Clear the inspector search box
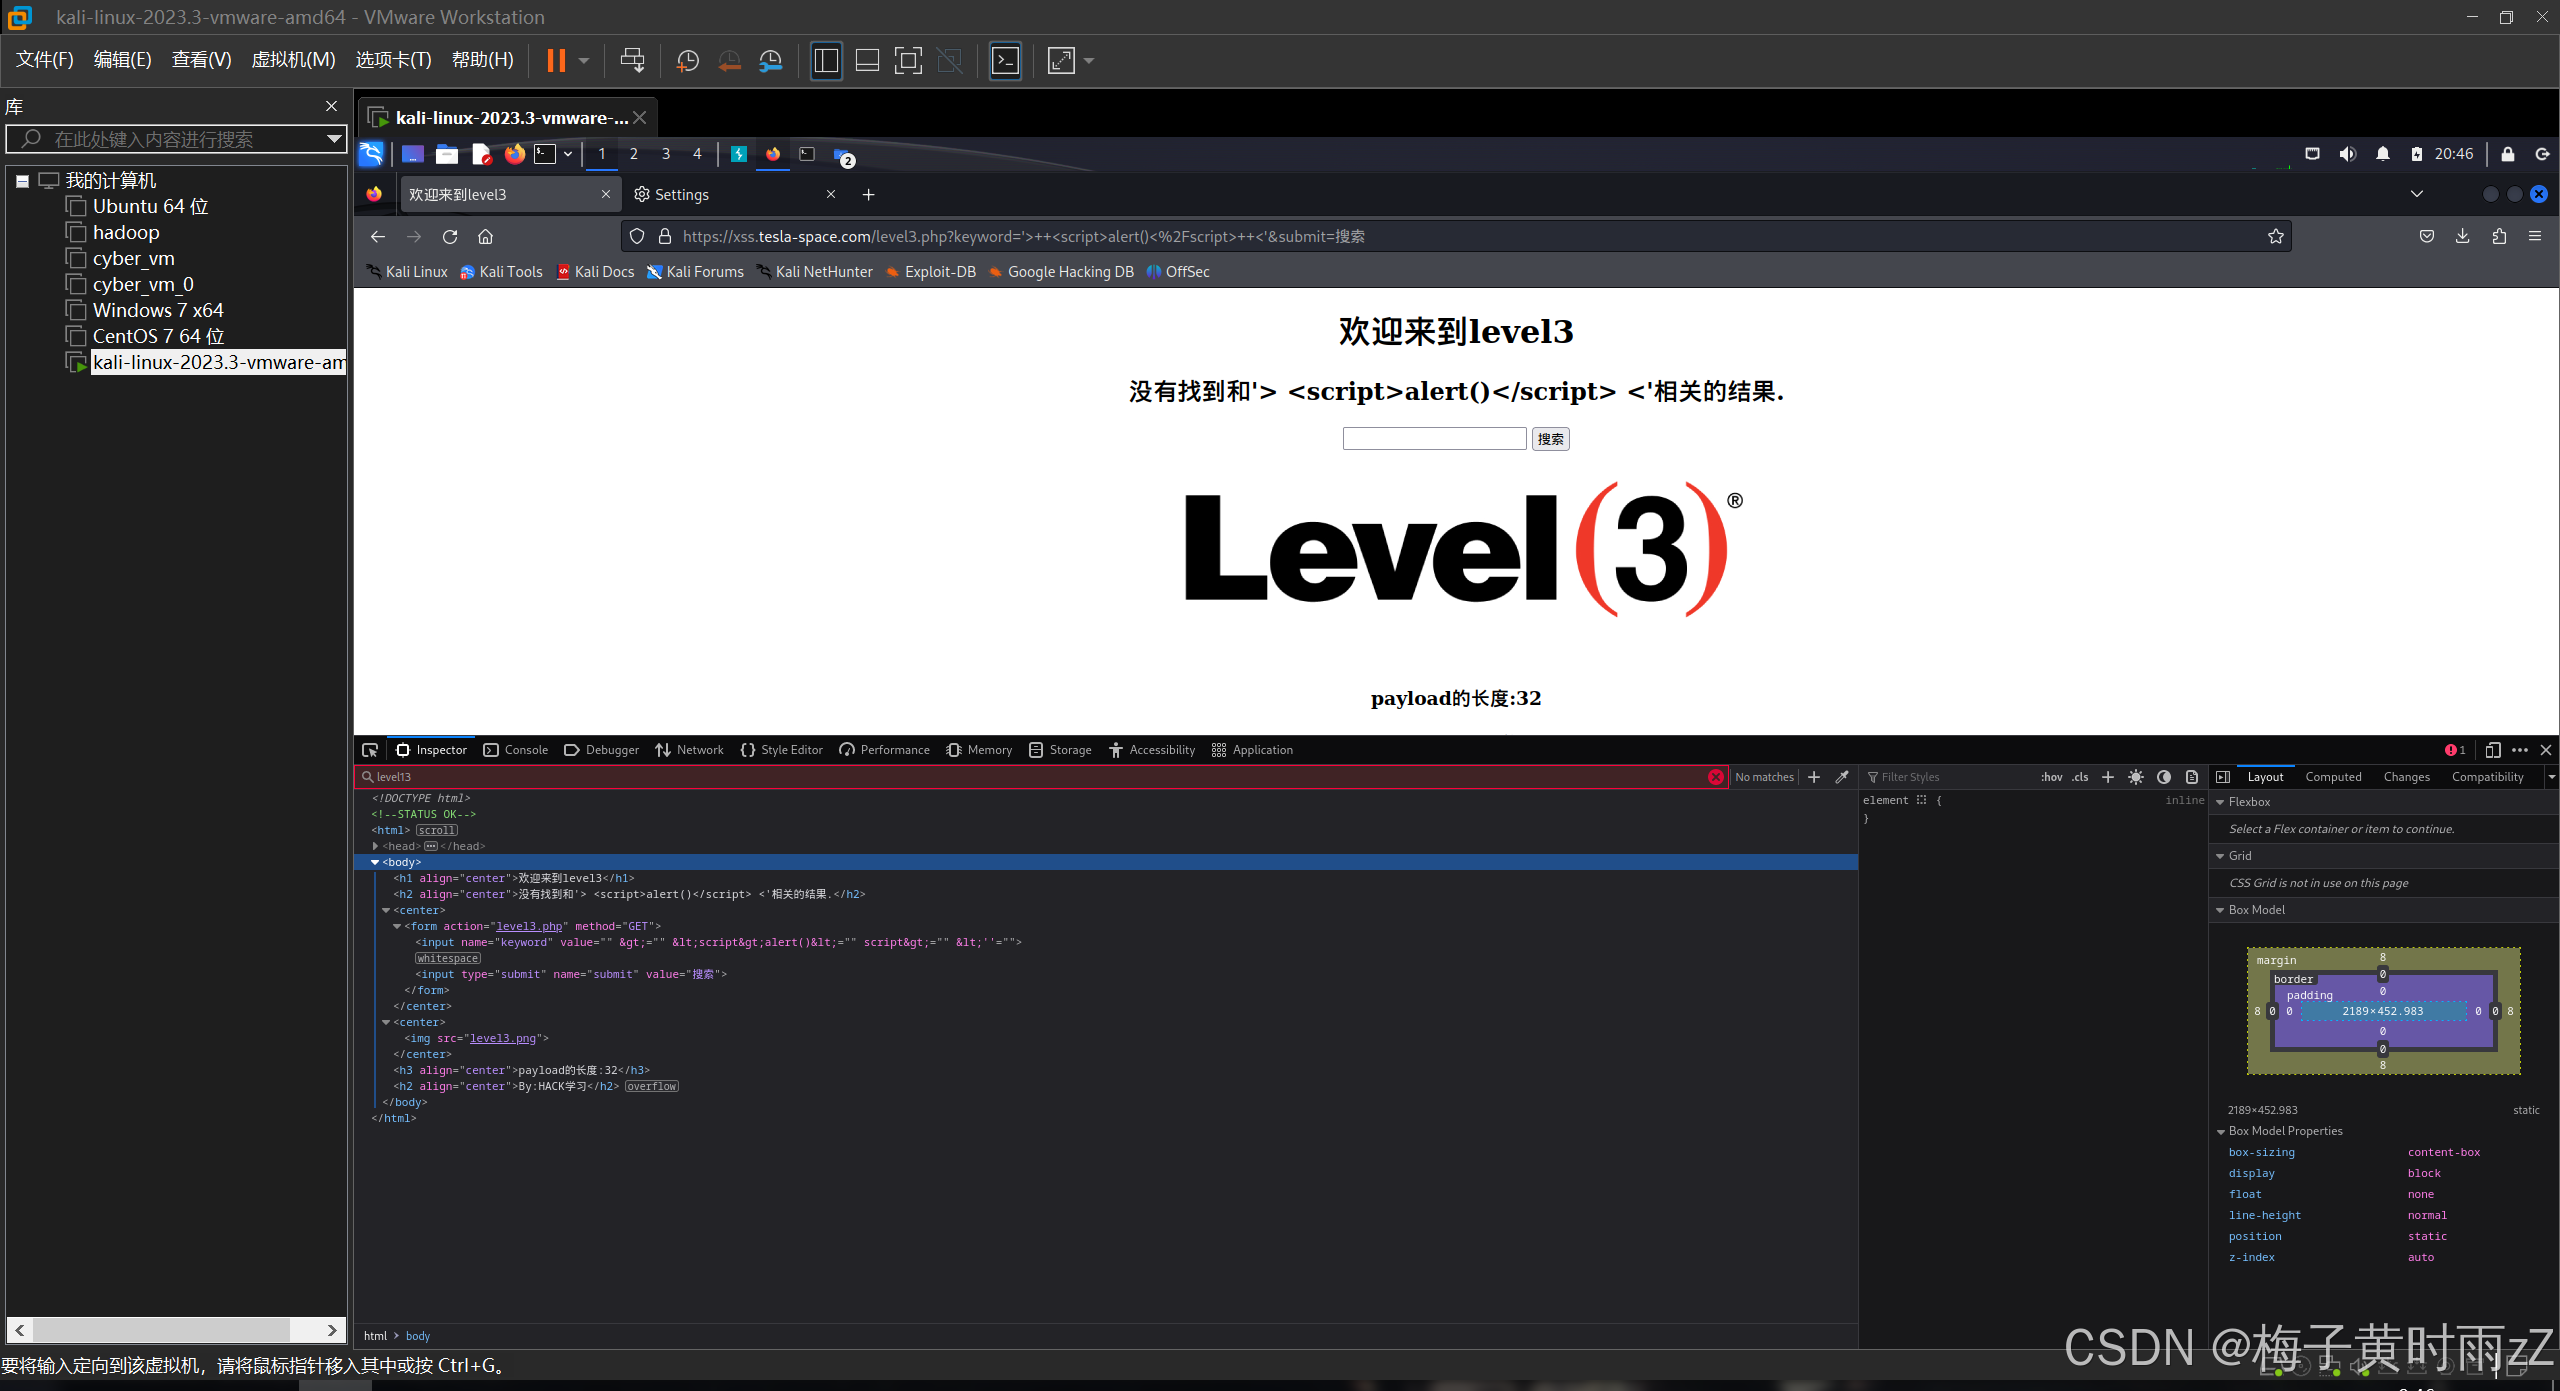The width and height of the screenshot is (2560, 1391). coord(1716,777)
